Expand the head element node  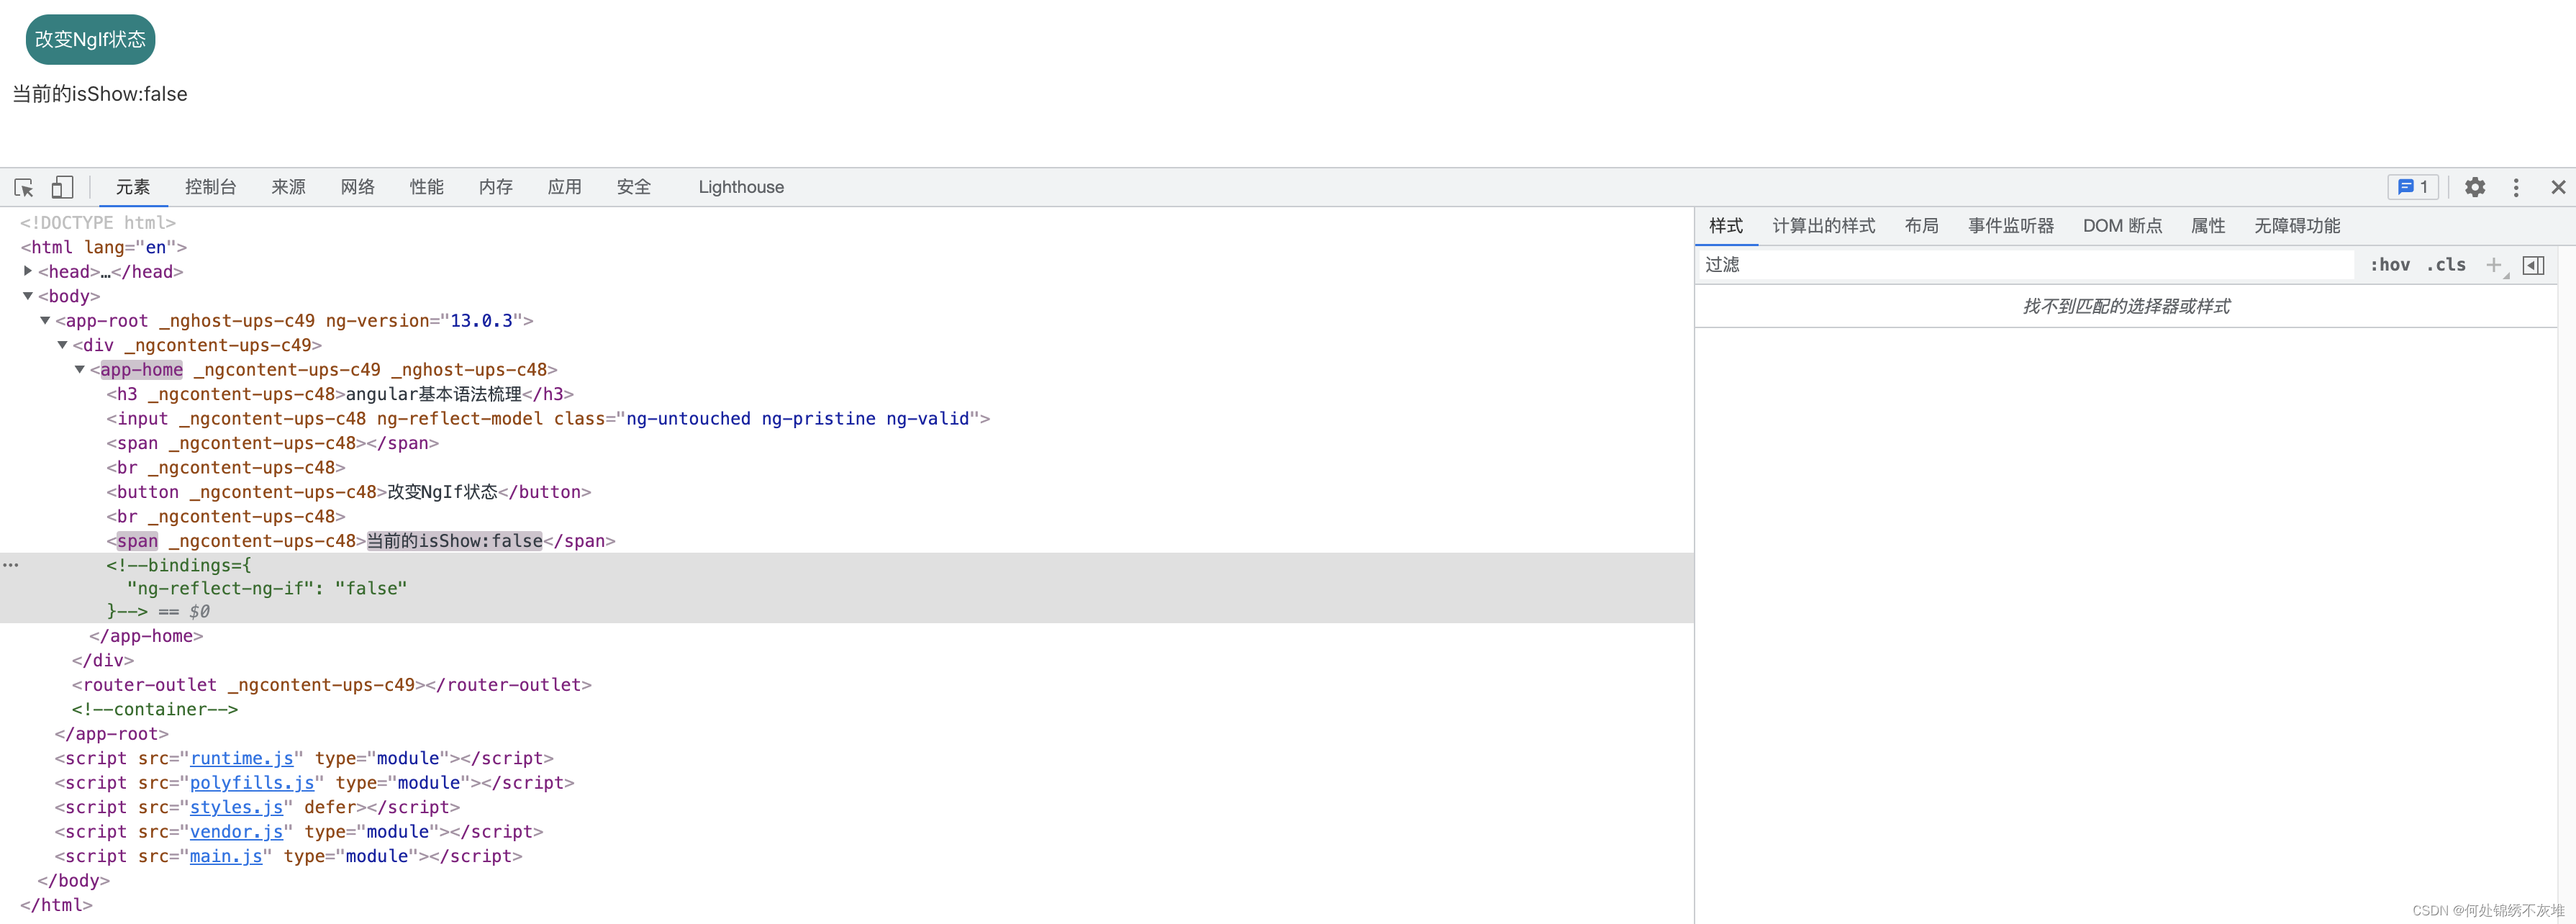pos(28,271)
